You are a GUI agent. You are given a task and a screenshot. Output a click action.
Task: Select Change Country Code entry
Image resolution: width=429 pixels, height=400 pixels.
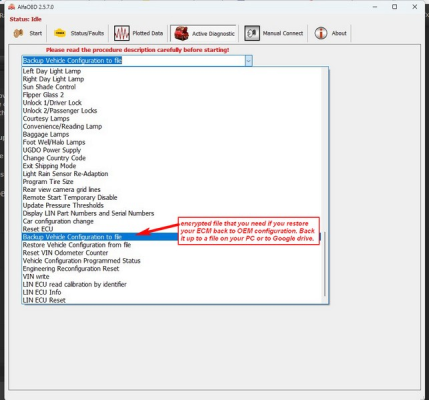click(54, 158)
